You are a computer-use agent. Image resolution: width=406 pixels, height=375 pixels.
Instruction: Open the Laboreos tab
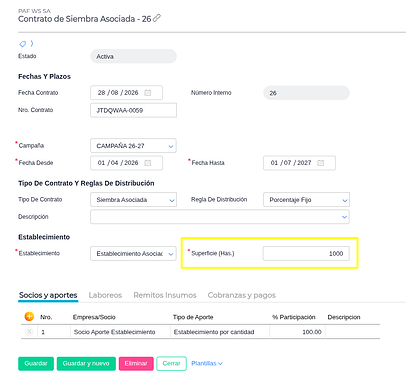pos(105,295)
